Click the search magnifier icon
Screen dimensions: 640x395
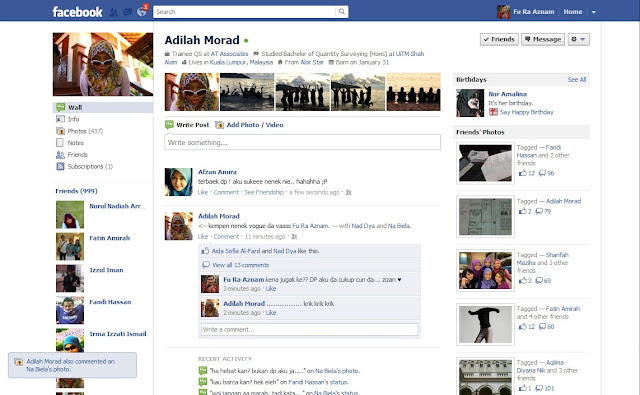(x=342, y=12)
